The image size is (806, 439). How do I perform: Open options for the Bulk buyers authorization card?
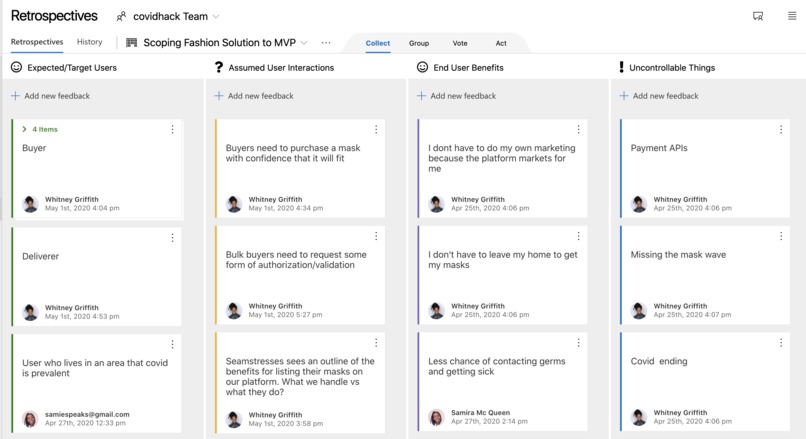click(376, 236)
